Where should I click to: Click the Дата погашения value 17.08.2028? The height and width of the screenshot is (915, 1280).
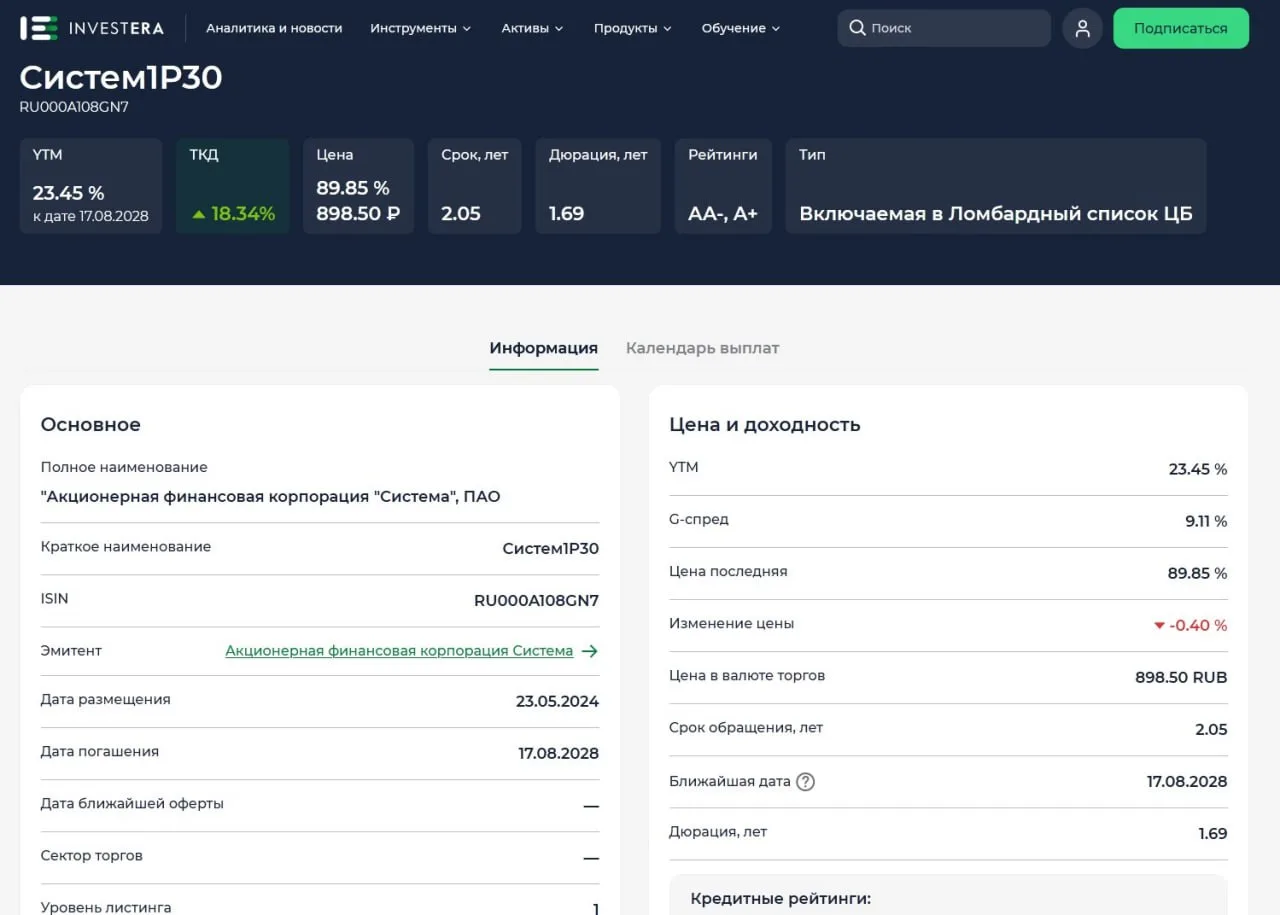[558, 754]
